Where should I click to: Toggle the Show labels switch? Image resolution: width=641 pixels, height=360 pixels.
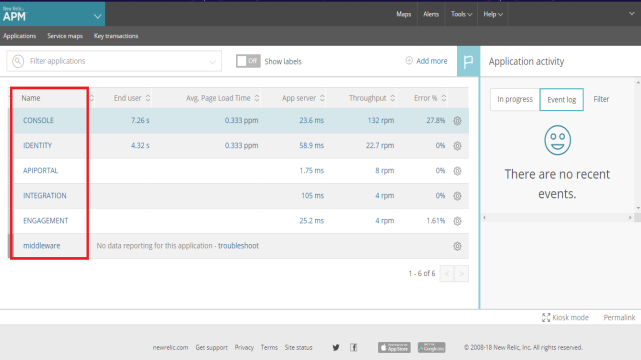[x=248, y=61]
